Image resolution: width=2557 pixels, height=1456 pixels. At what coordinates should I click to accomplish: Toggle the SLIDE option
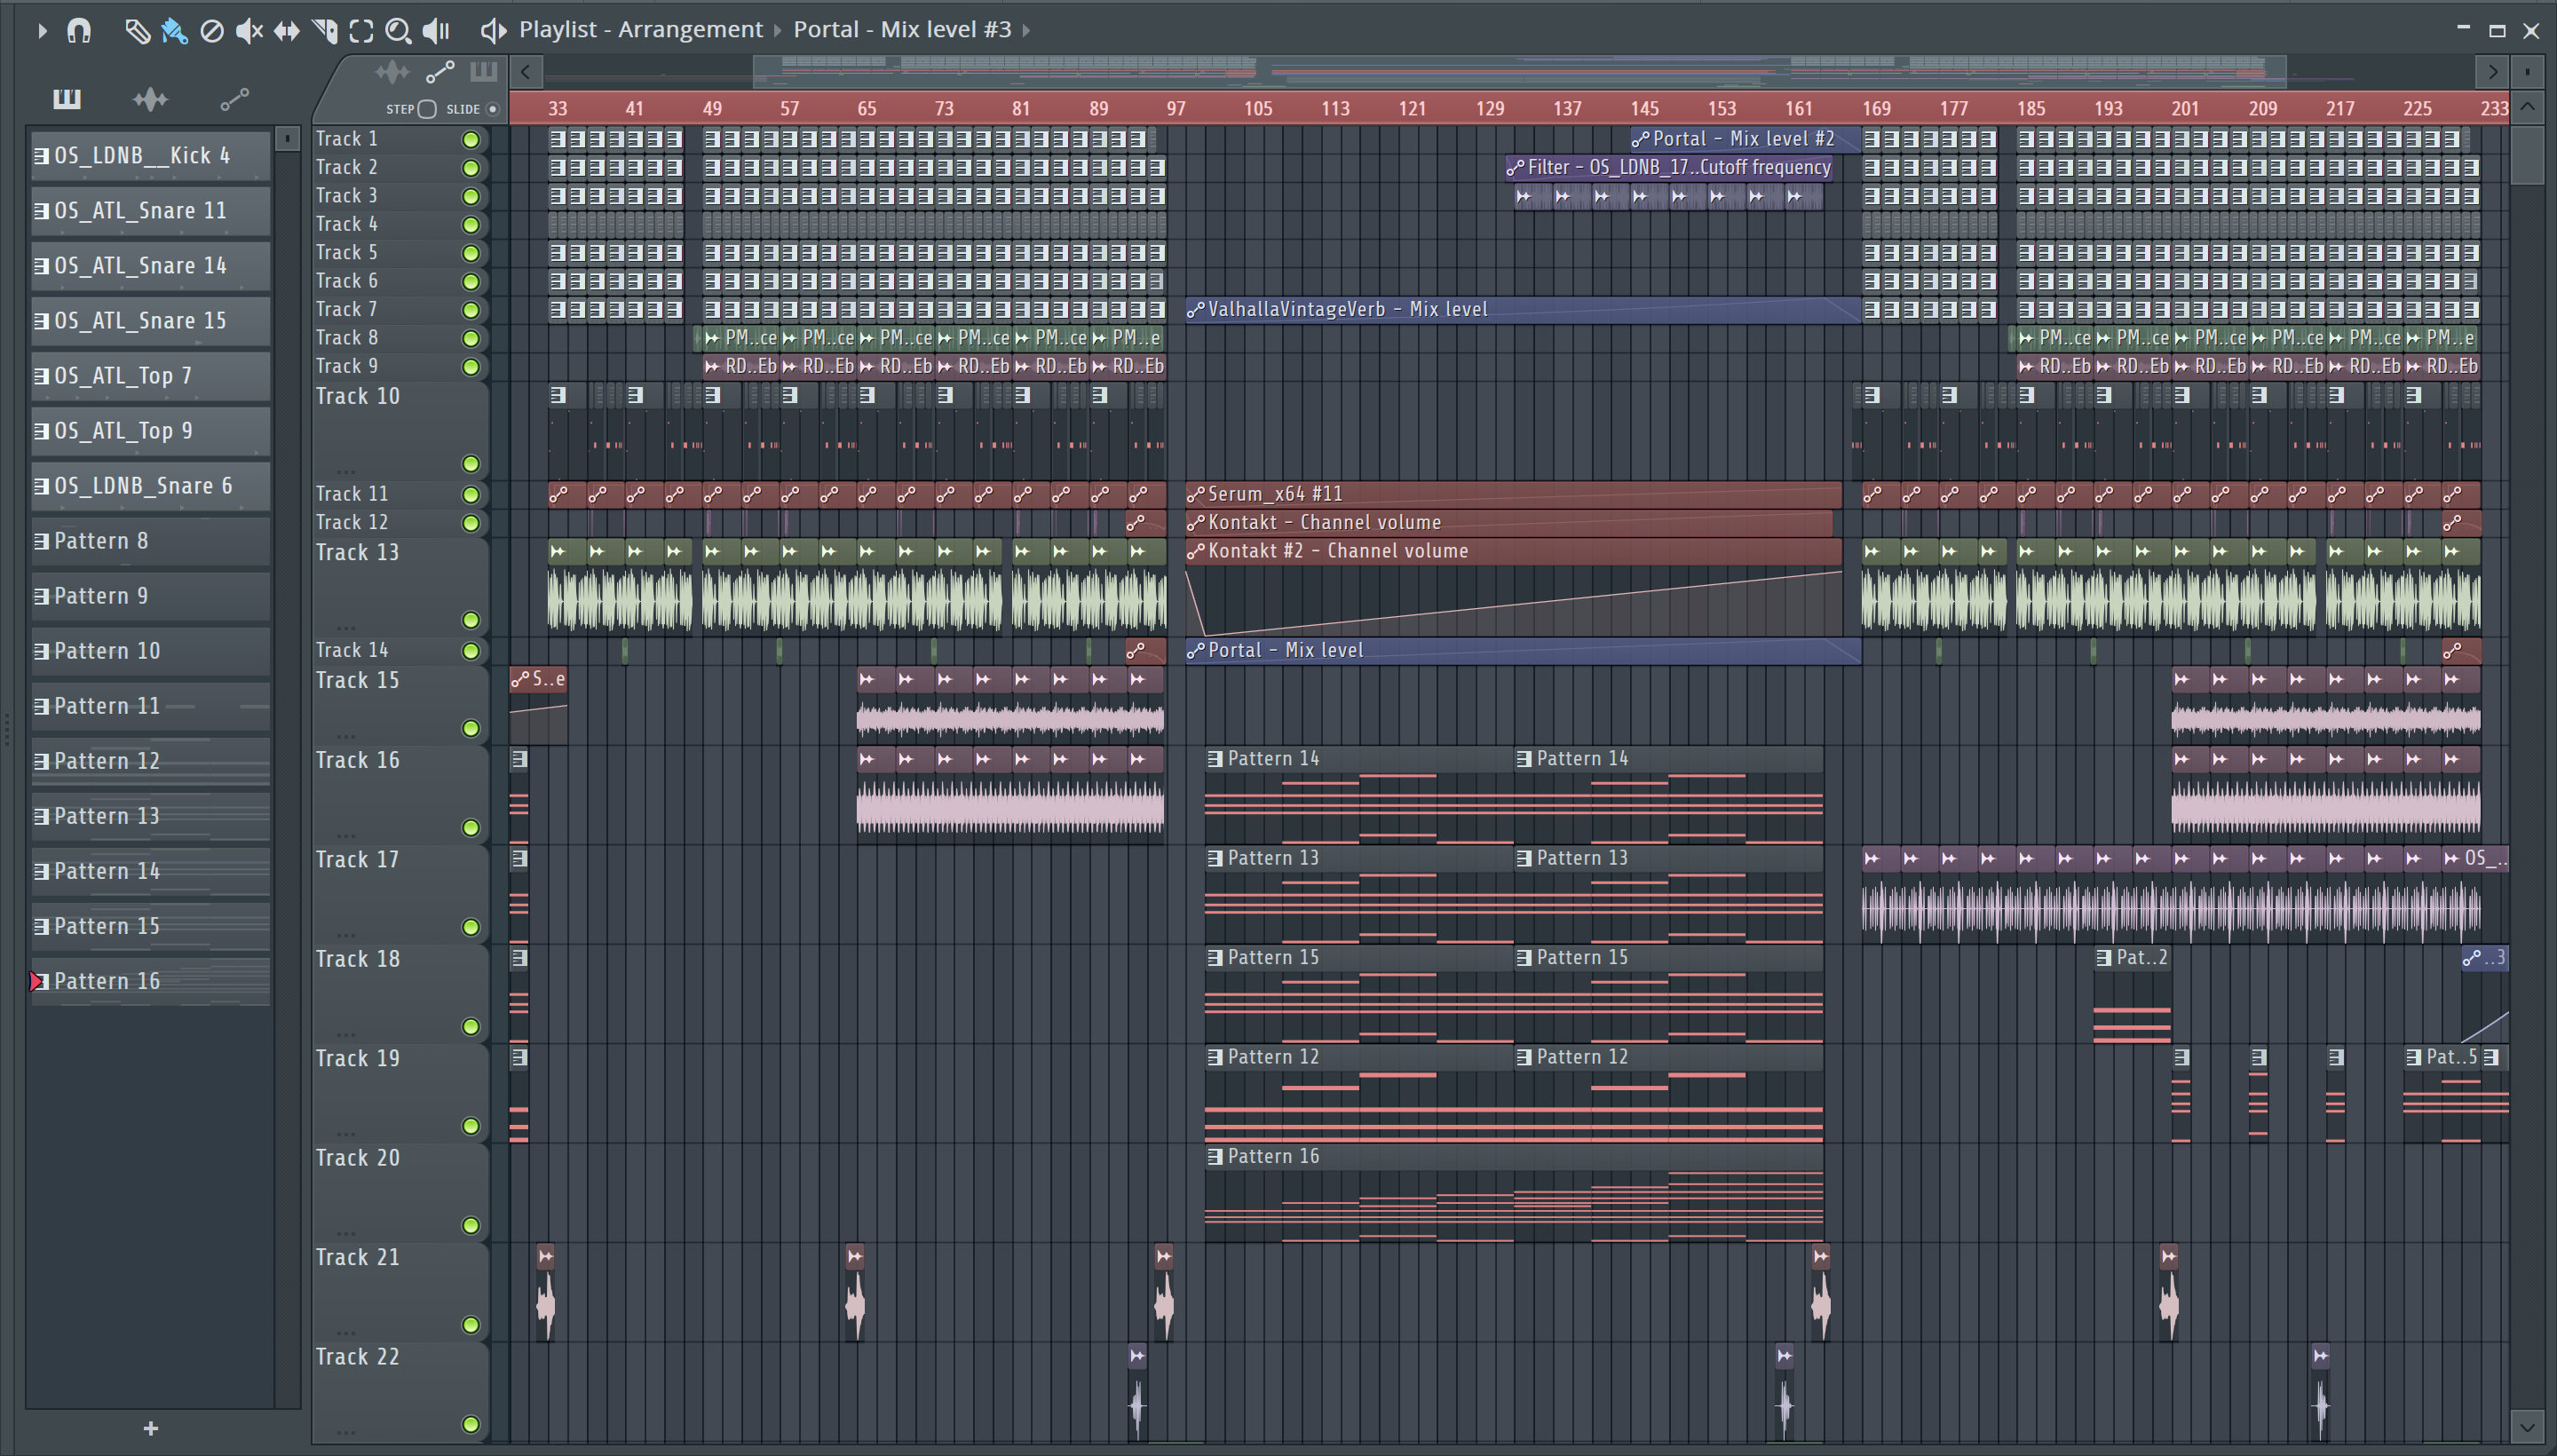tap(492, 109)
